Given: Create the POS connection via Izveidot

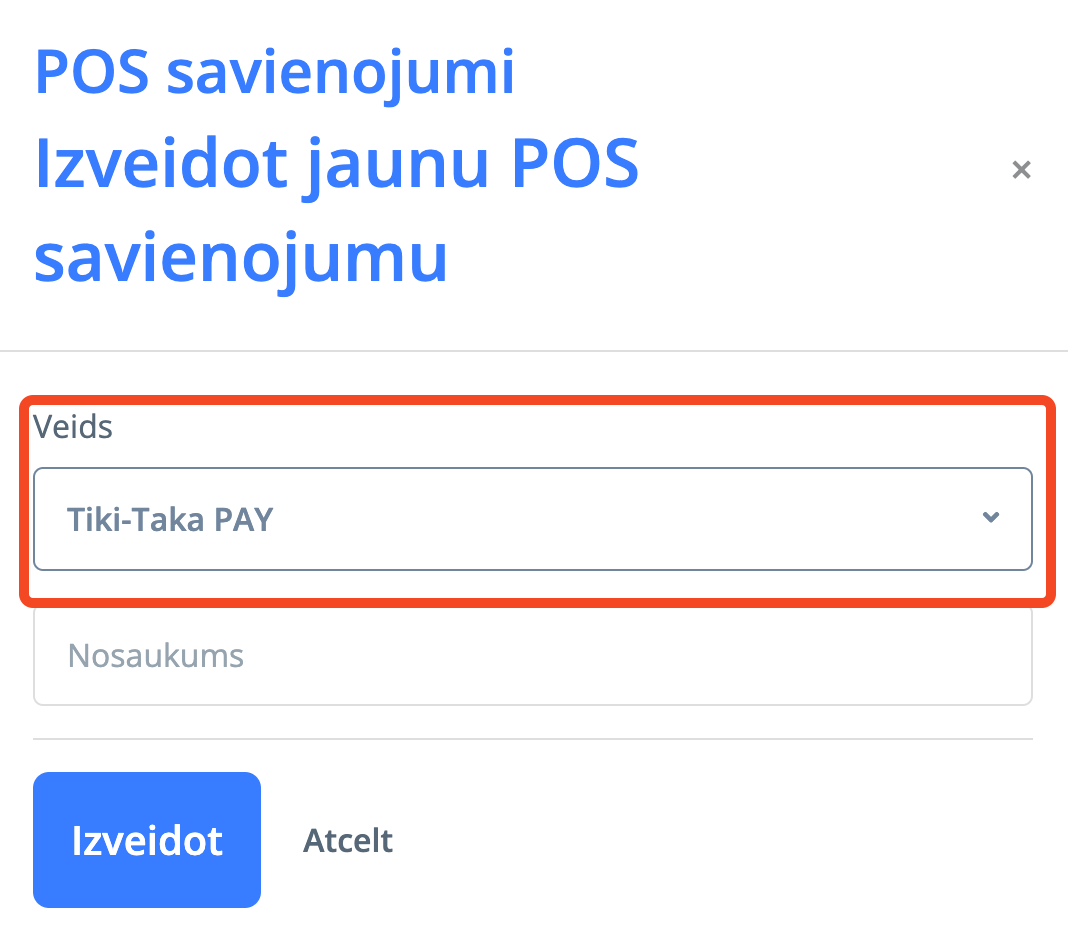Looking at the screenshot, I should [x=147, y=840].
